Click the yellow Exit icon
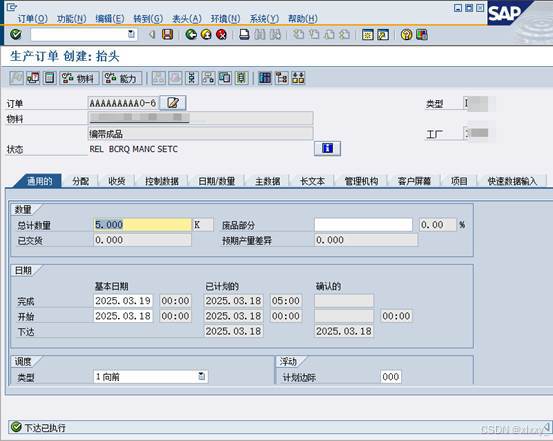 point(206,35)
